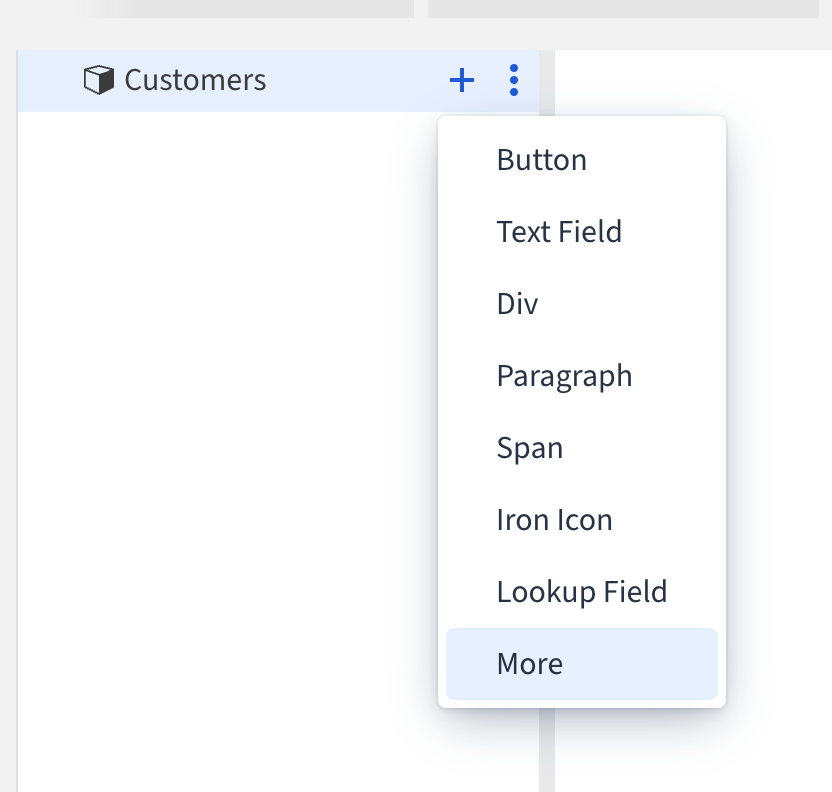The image size is (832, 792).
Task: Choose "Button" from the insert menu
Action: (x=541, y=159)
